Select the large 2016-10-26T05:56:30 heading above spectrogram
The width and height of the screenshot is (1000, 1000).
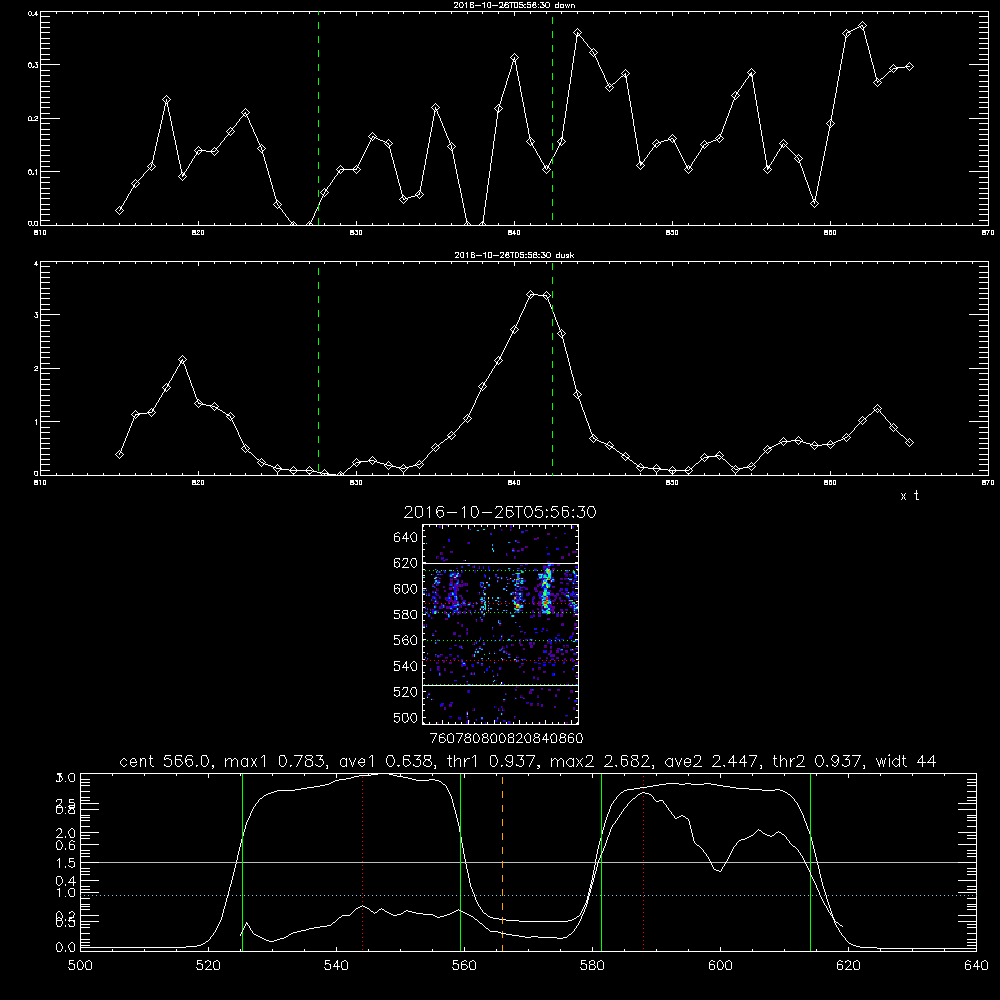click(500, 512)
